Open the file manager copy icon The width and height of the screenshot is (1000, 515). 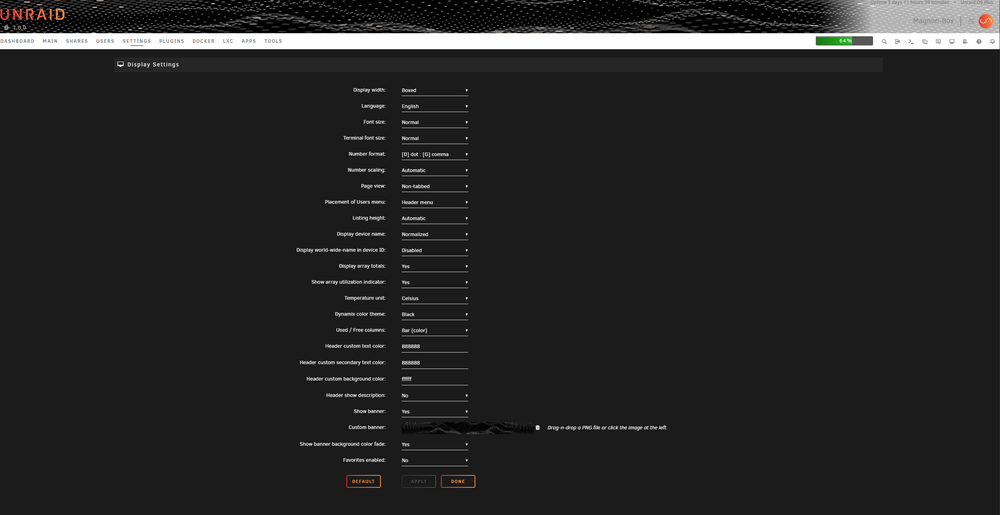(x=925, y=41)
